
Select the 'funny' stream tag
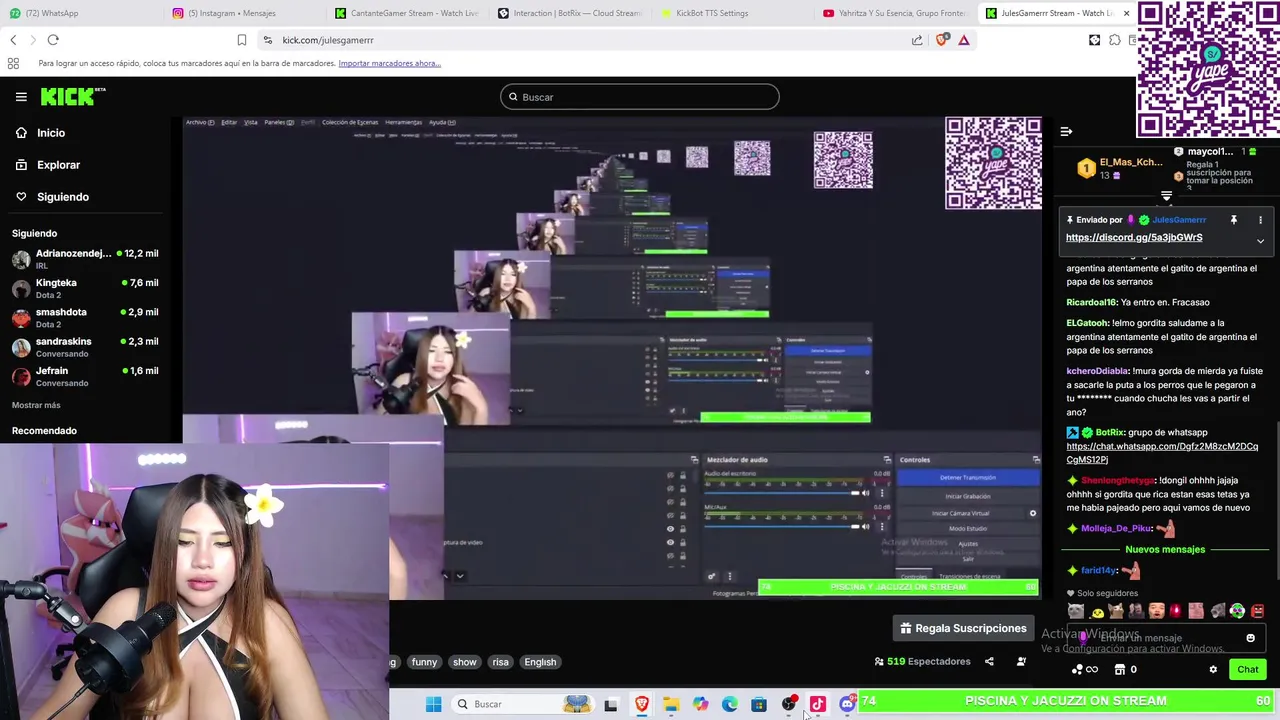[x=424, y=662]
